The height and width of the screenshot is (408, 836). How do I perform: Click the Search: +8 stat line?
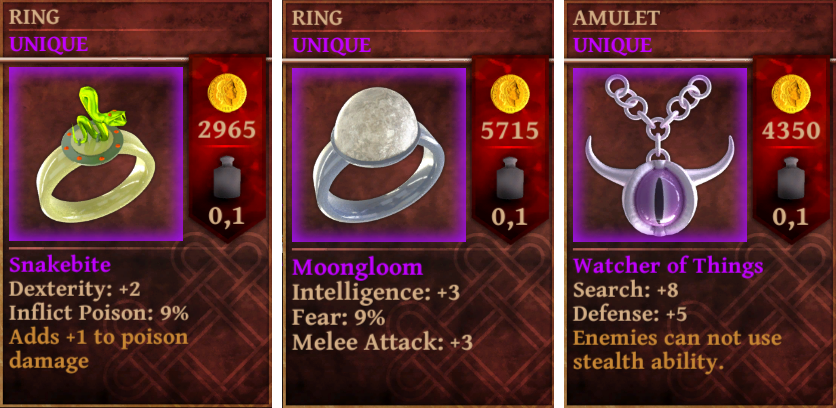(x=618, y=290)
